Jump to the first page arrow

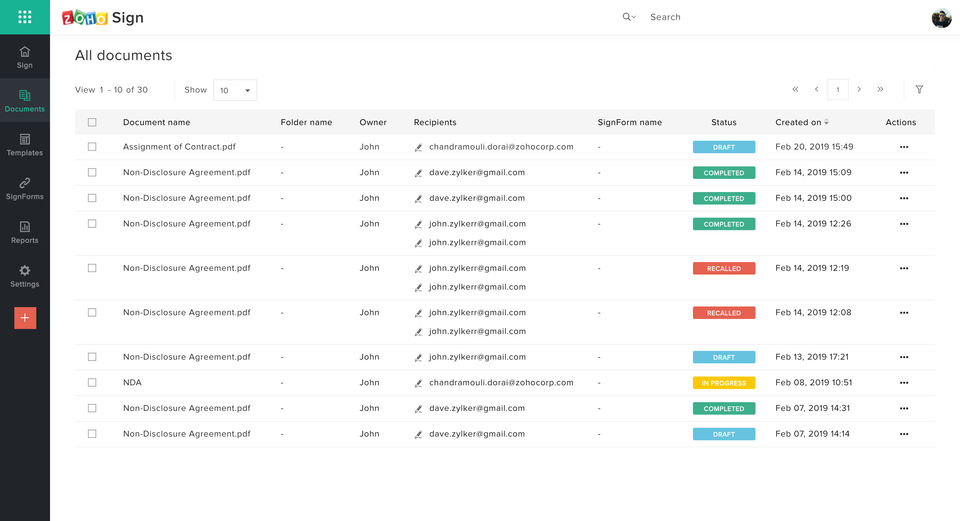pos(795,89)
